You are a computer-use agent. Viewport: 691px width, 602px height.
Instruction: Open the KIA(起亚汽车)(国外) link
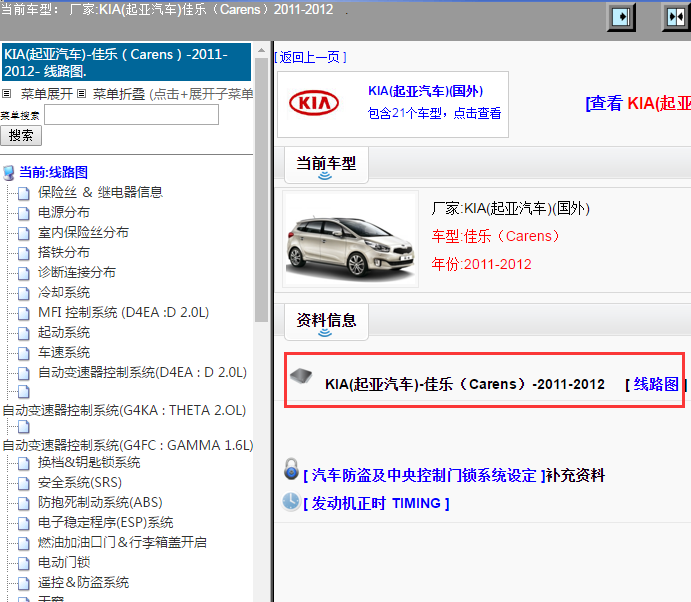tap(426, 91)
